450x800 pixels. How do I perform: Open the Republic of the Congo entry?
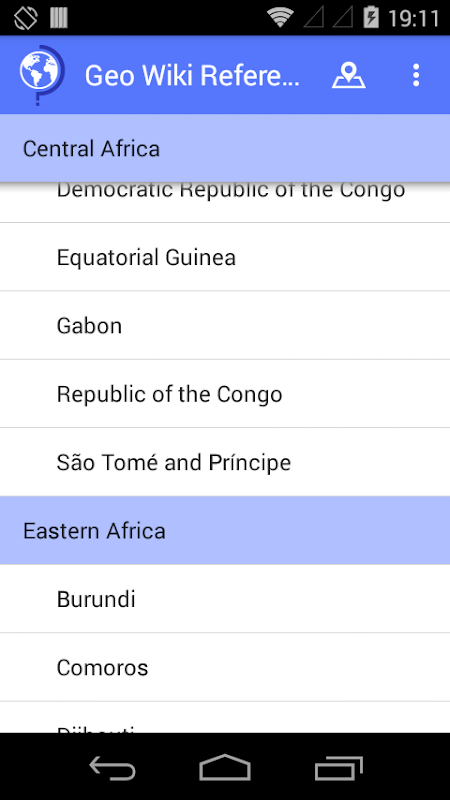pos(225,394)
